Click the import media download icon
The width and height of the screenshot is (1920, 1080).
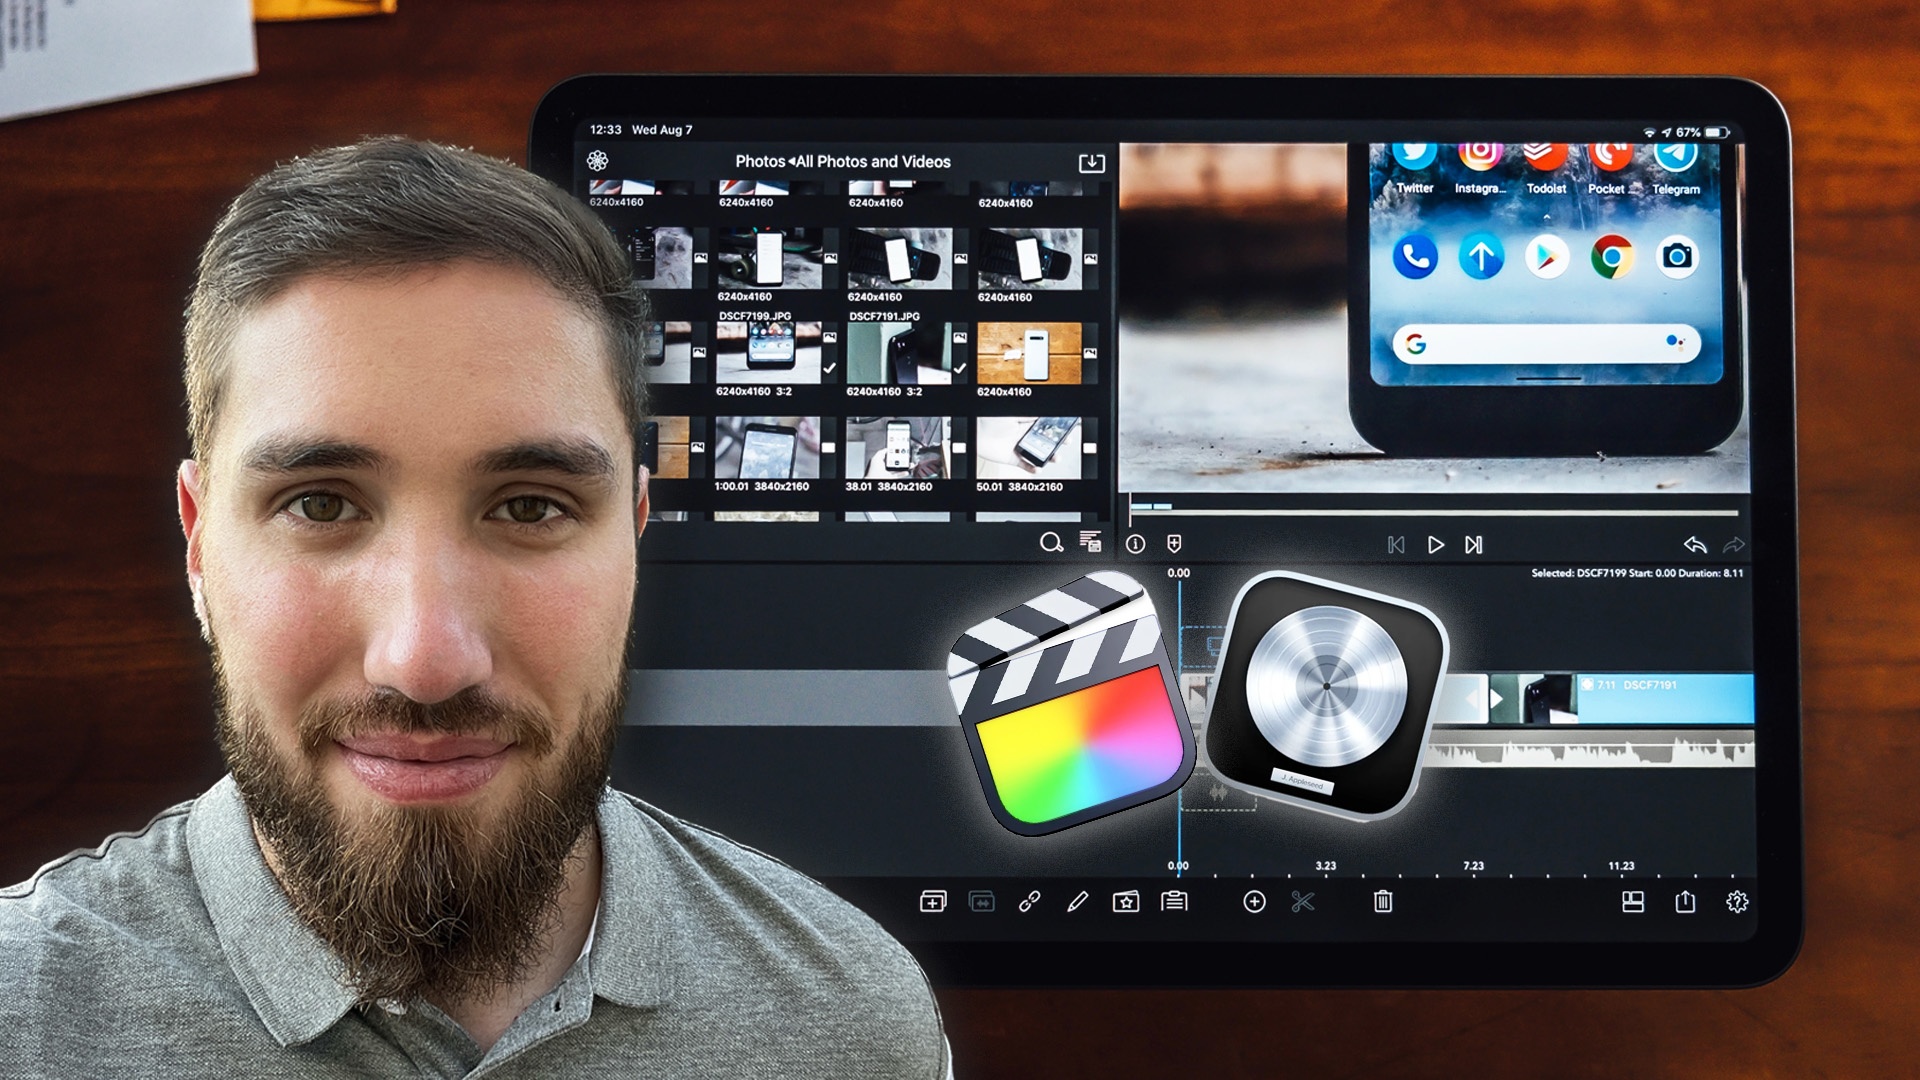(x=1091, y=162)
